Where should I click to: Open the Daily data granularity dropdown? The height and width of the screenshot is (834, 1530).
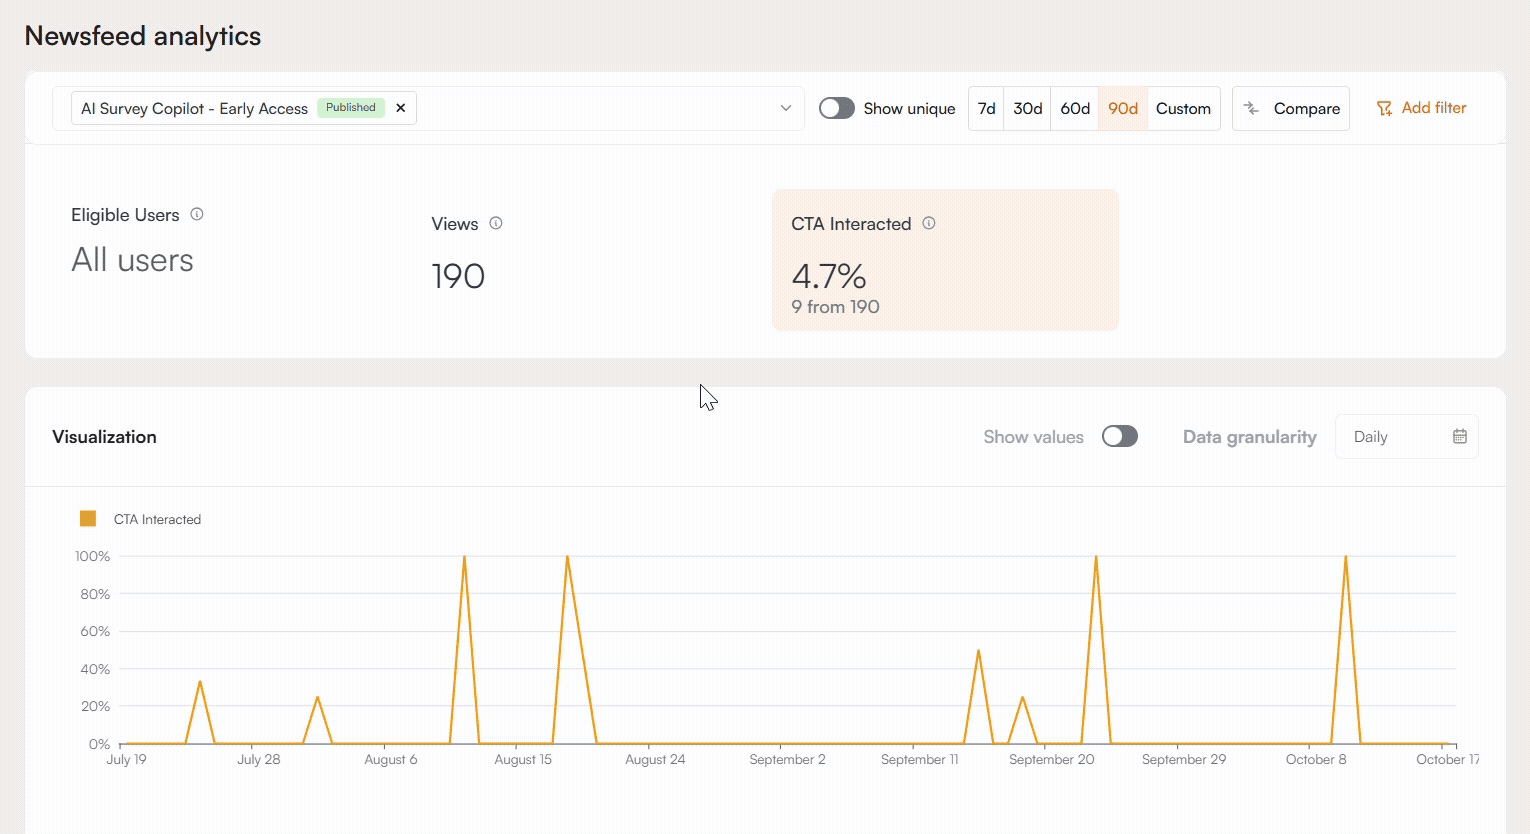pyautogui.click(x=1405, y=437)
